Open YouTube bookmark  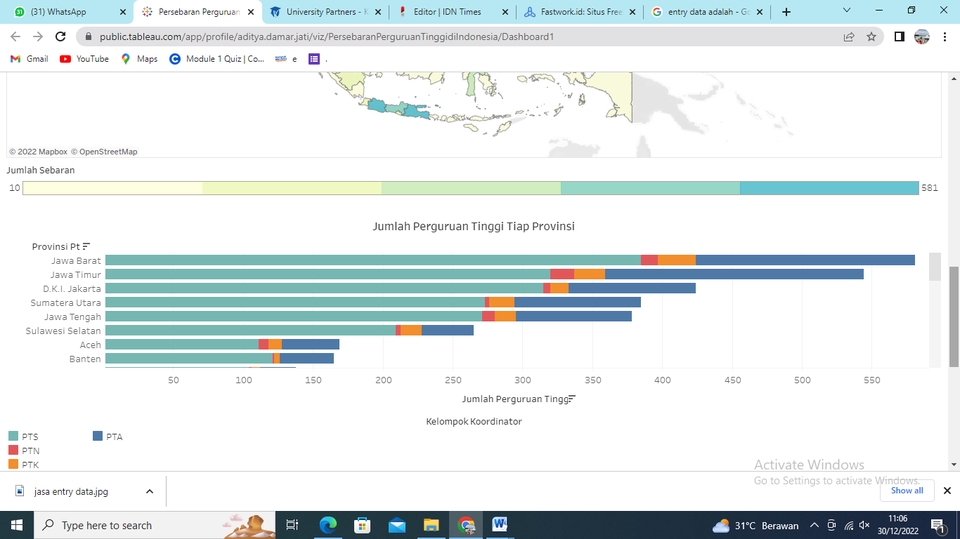point(84,59)
